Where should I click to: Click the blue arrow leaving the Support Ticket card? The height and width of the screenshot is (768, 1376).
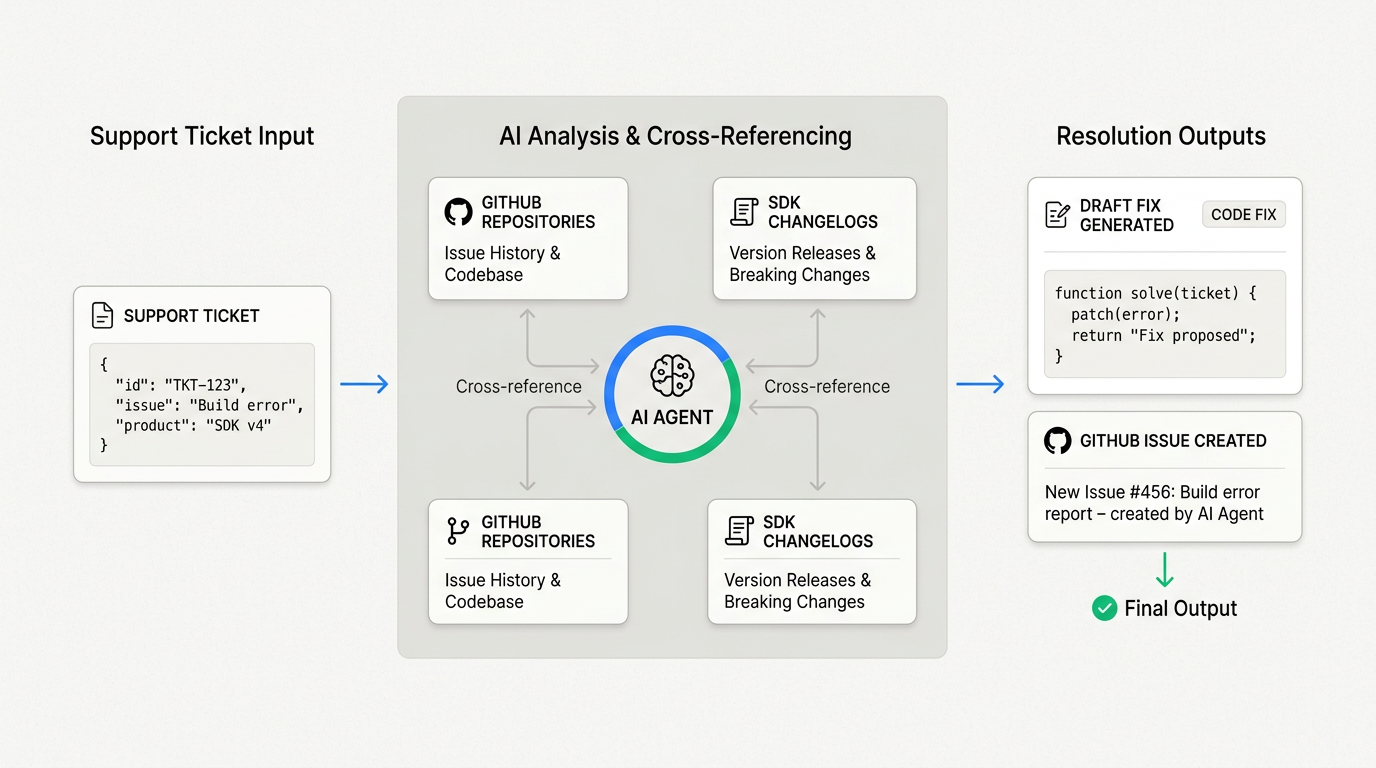click(364, 384)
